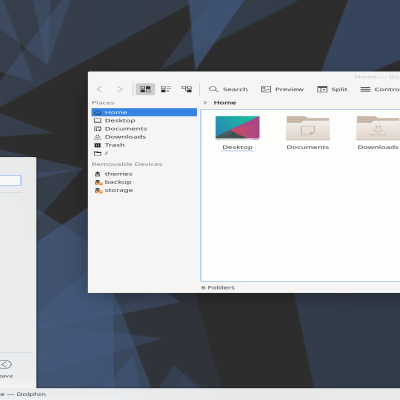The height and width of the screenshot is (400, 400).
Task: Click the Dolphin taskbar entry
Action: 23,394
